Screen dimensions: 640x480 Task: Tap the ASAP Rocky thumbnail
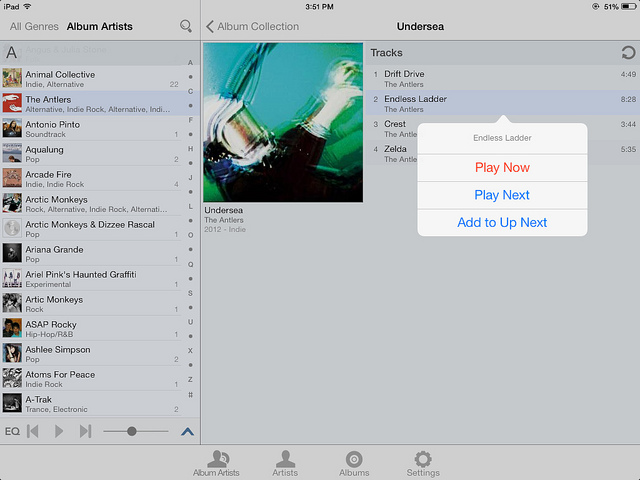(12, 328)
